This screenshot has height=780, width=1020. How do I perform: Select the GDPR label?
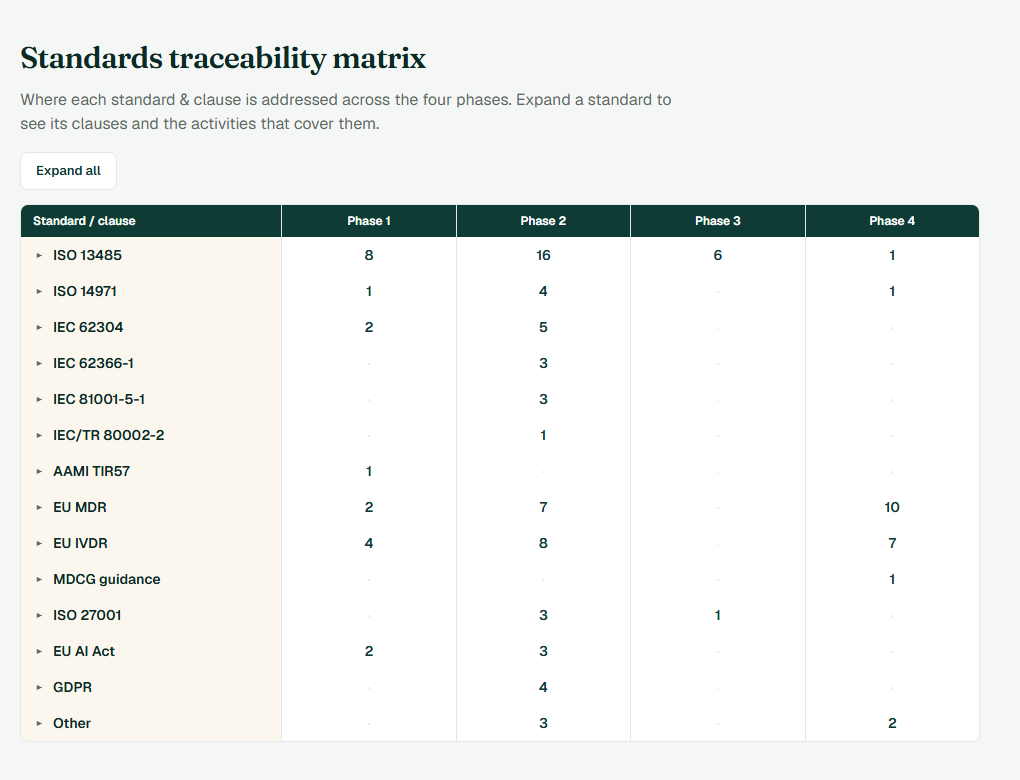coord(72,687)
